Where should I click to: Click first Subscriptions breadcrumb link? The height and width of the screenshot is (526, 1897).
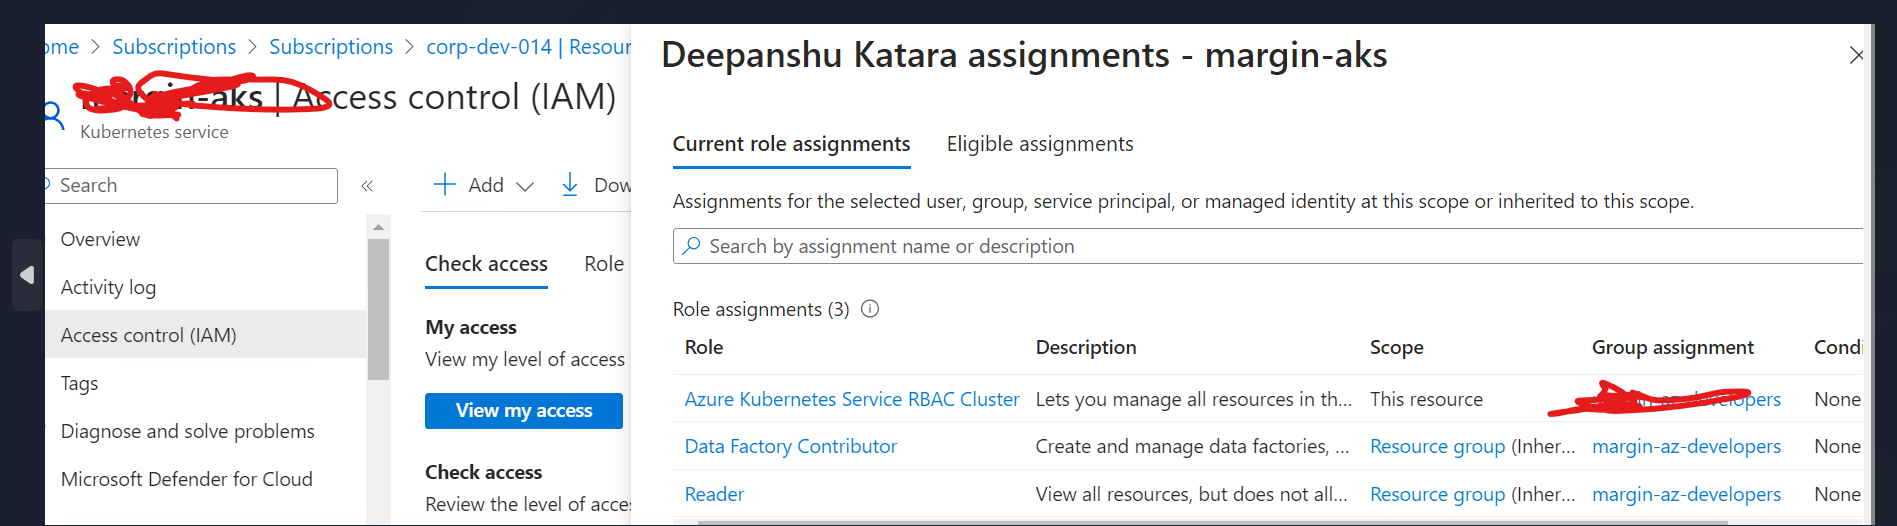click(x=174, y=47)
